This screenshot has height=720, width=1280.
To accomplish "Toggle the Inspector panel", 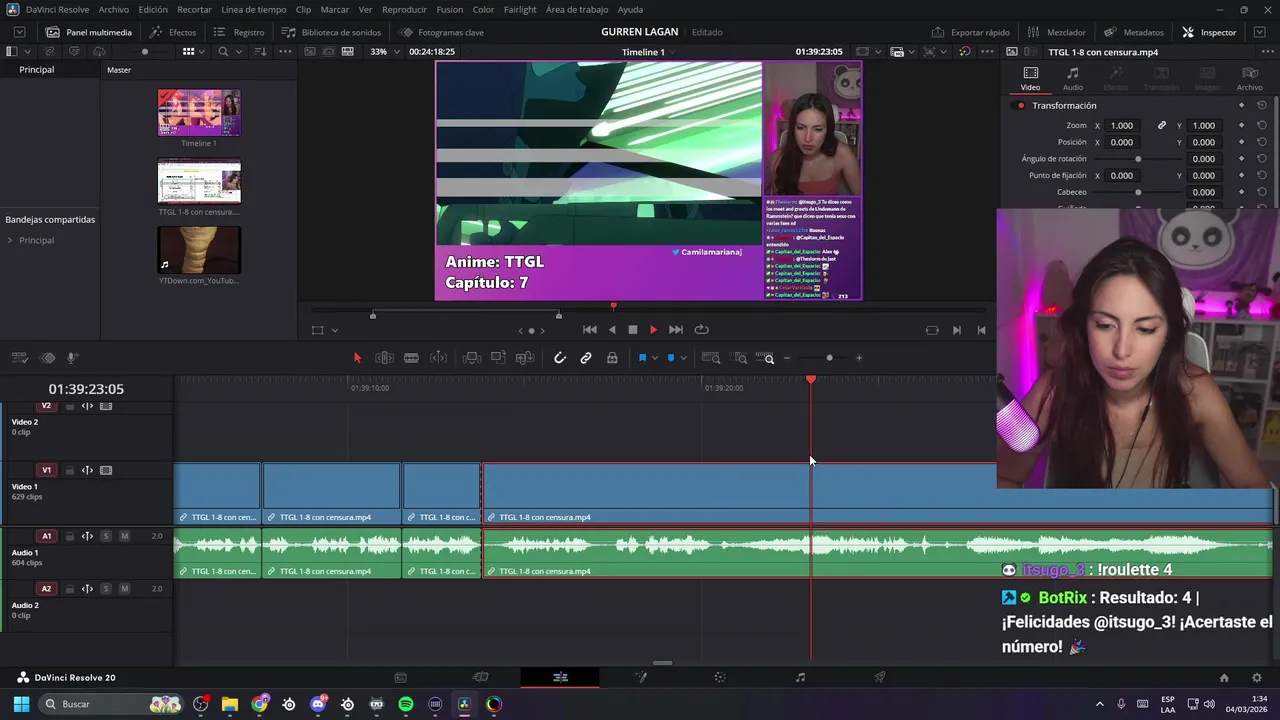I will (x=1209, y=32).
